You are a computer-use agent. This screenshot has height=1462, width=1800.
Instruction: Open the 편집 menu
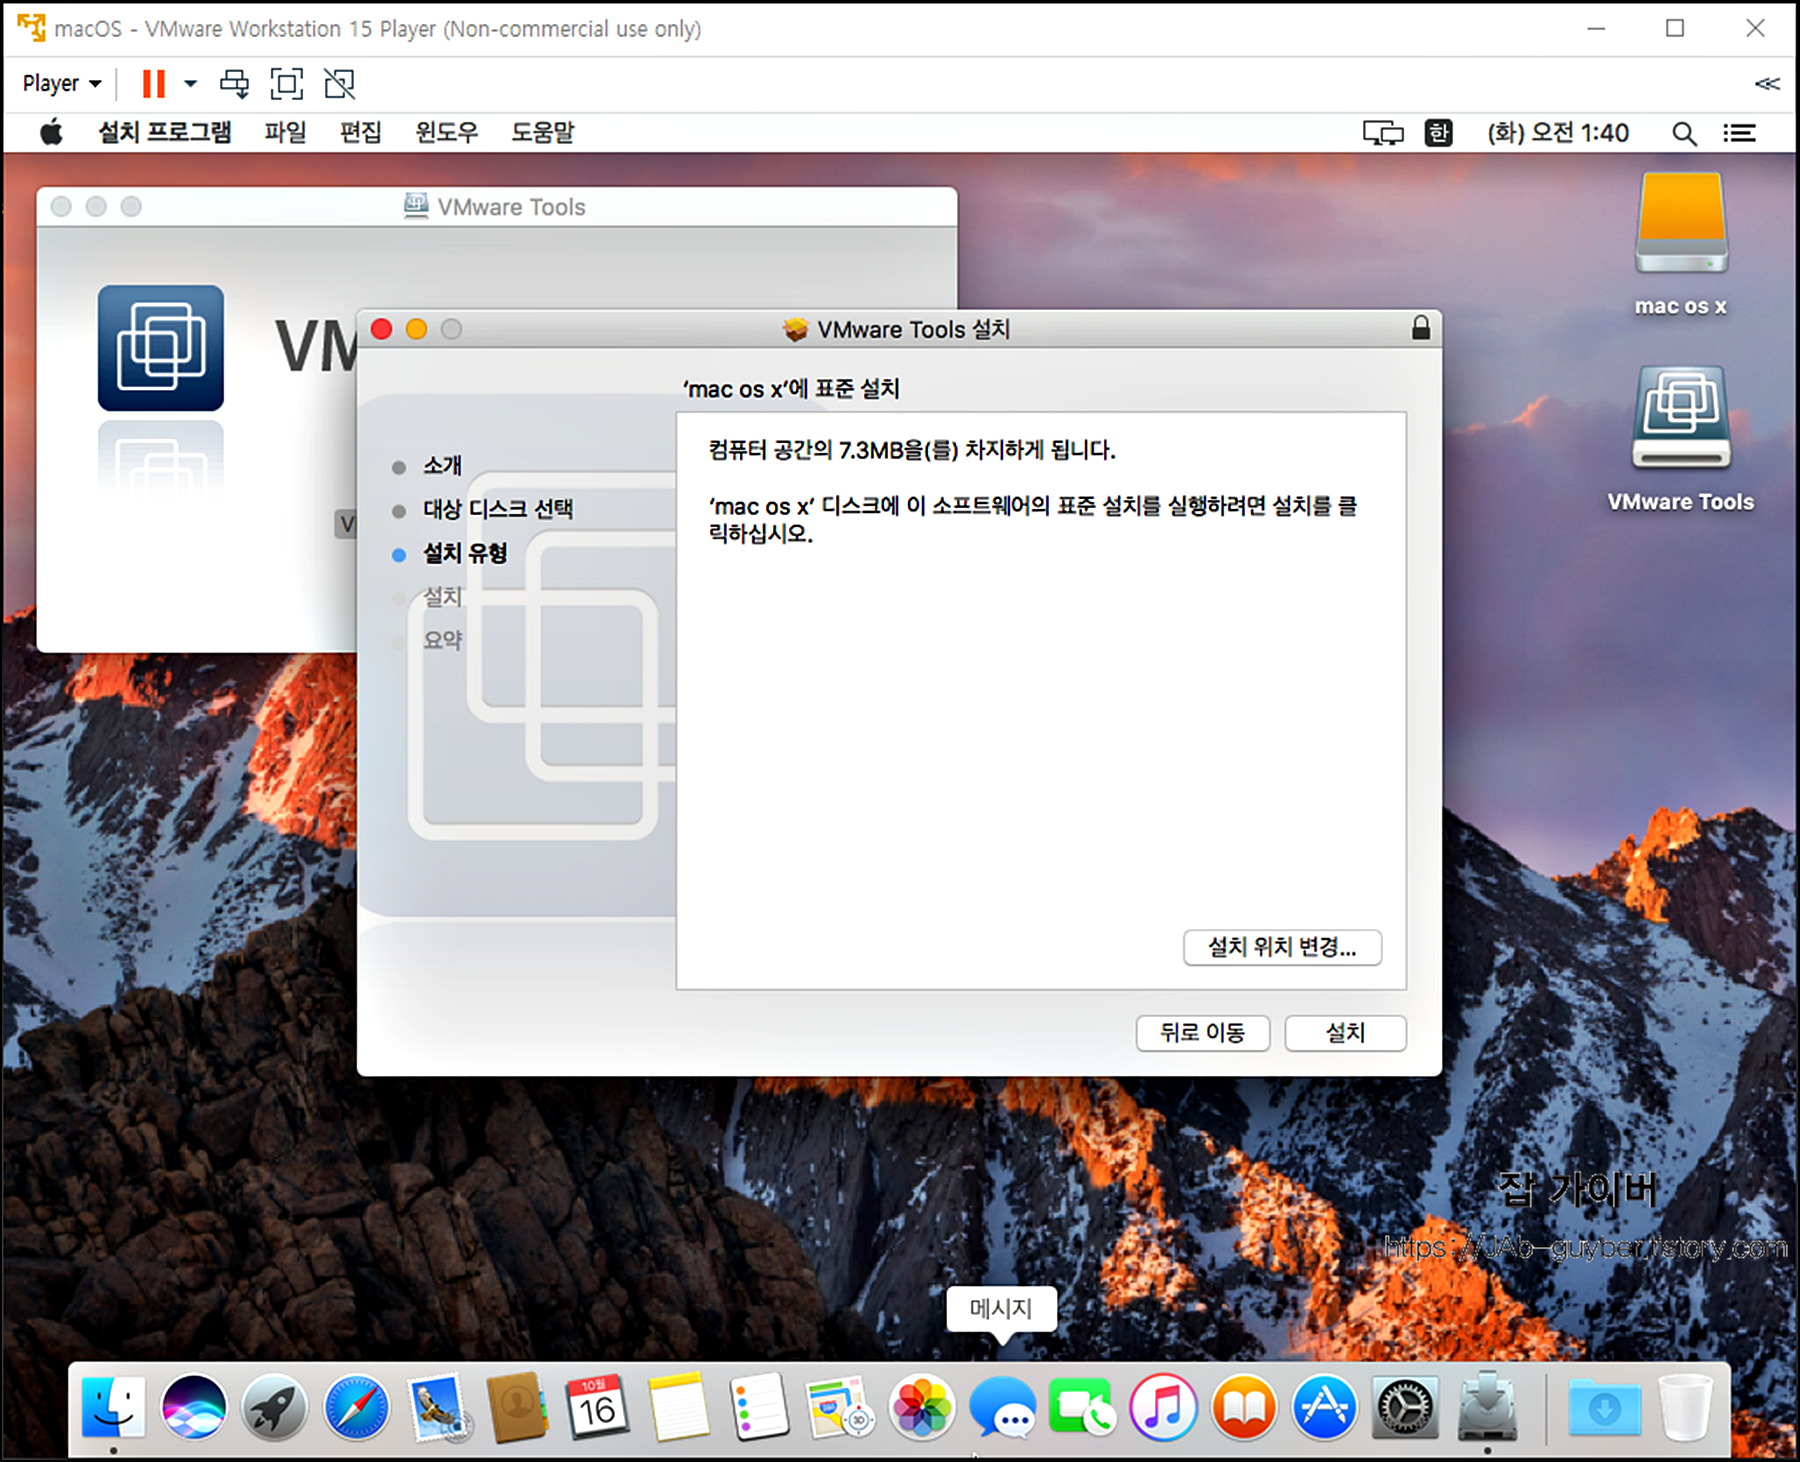pos(361,132)
